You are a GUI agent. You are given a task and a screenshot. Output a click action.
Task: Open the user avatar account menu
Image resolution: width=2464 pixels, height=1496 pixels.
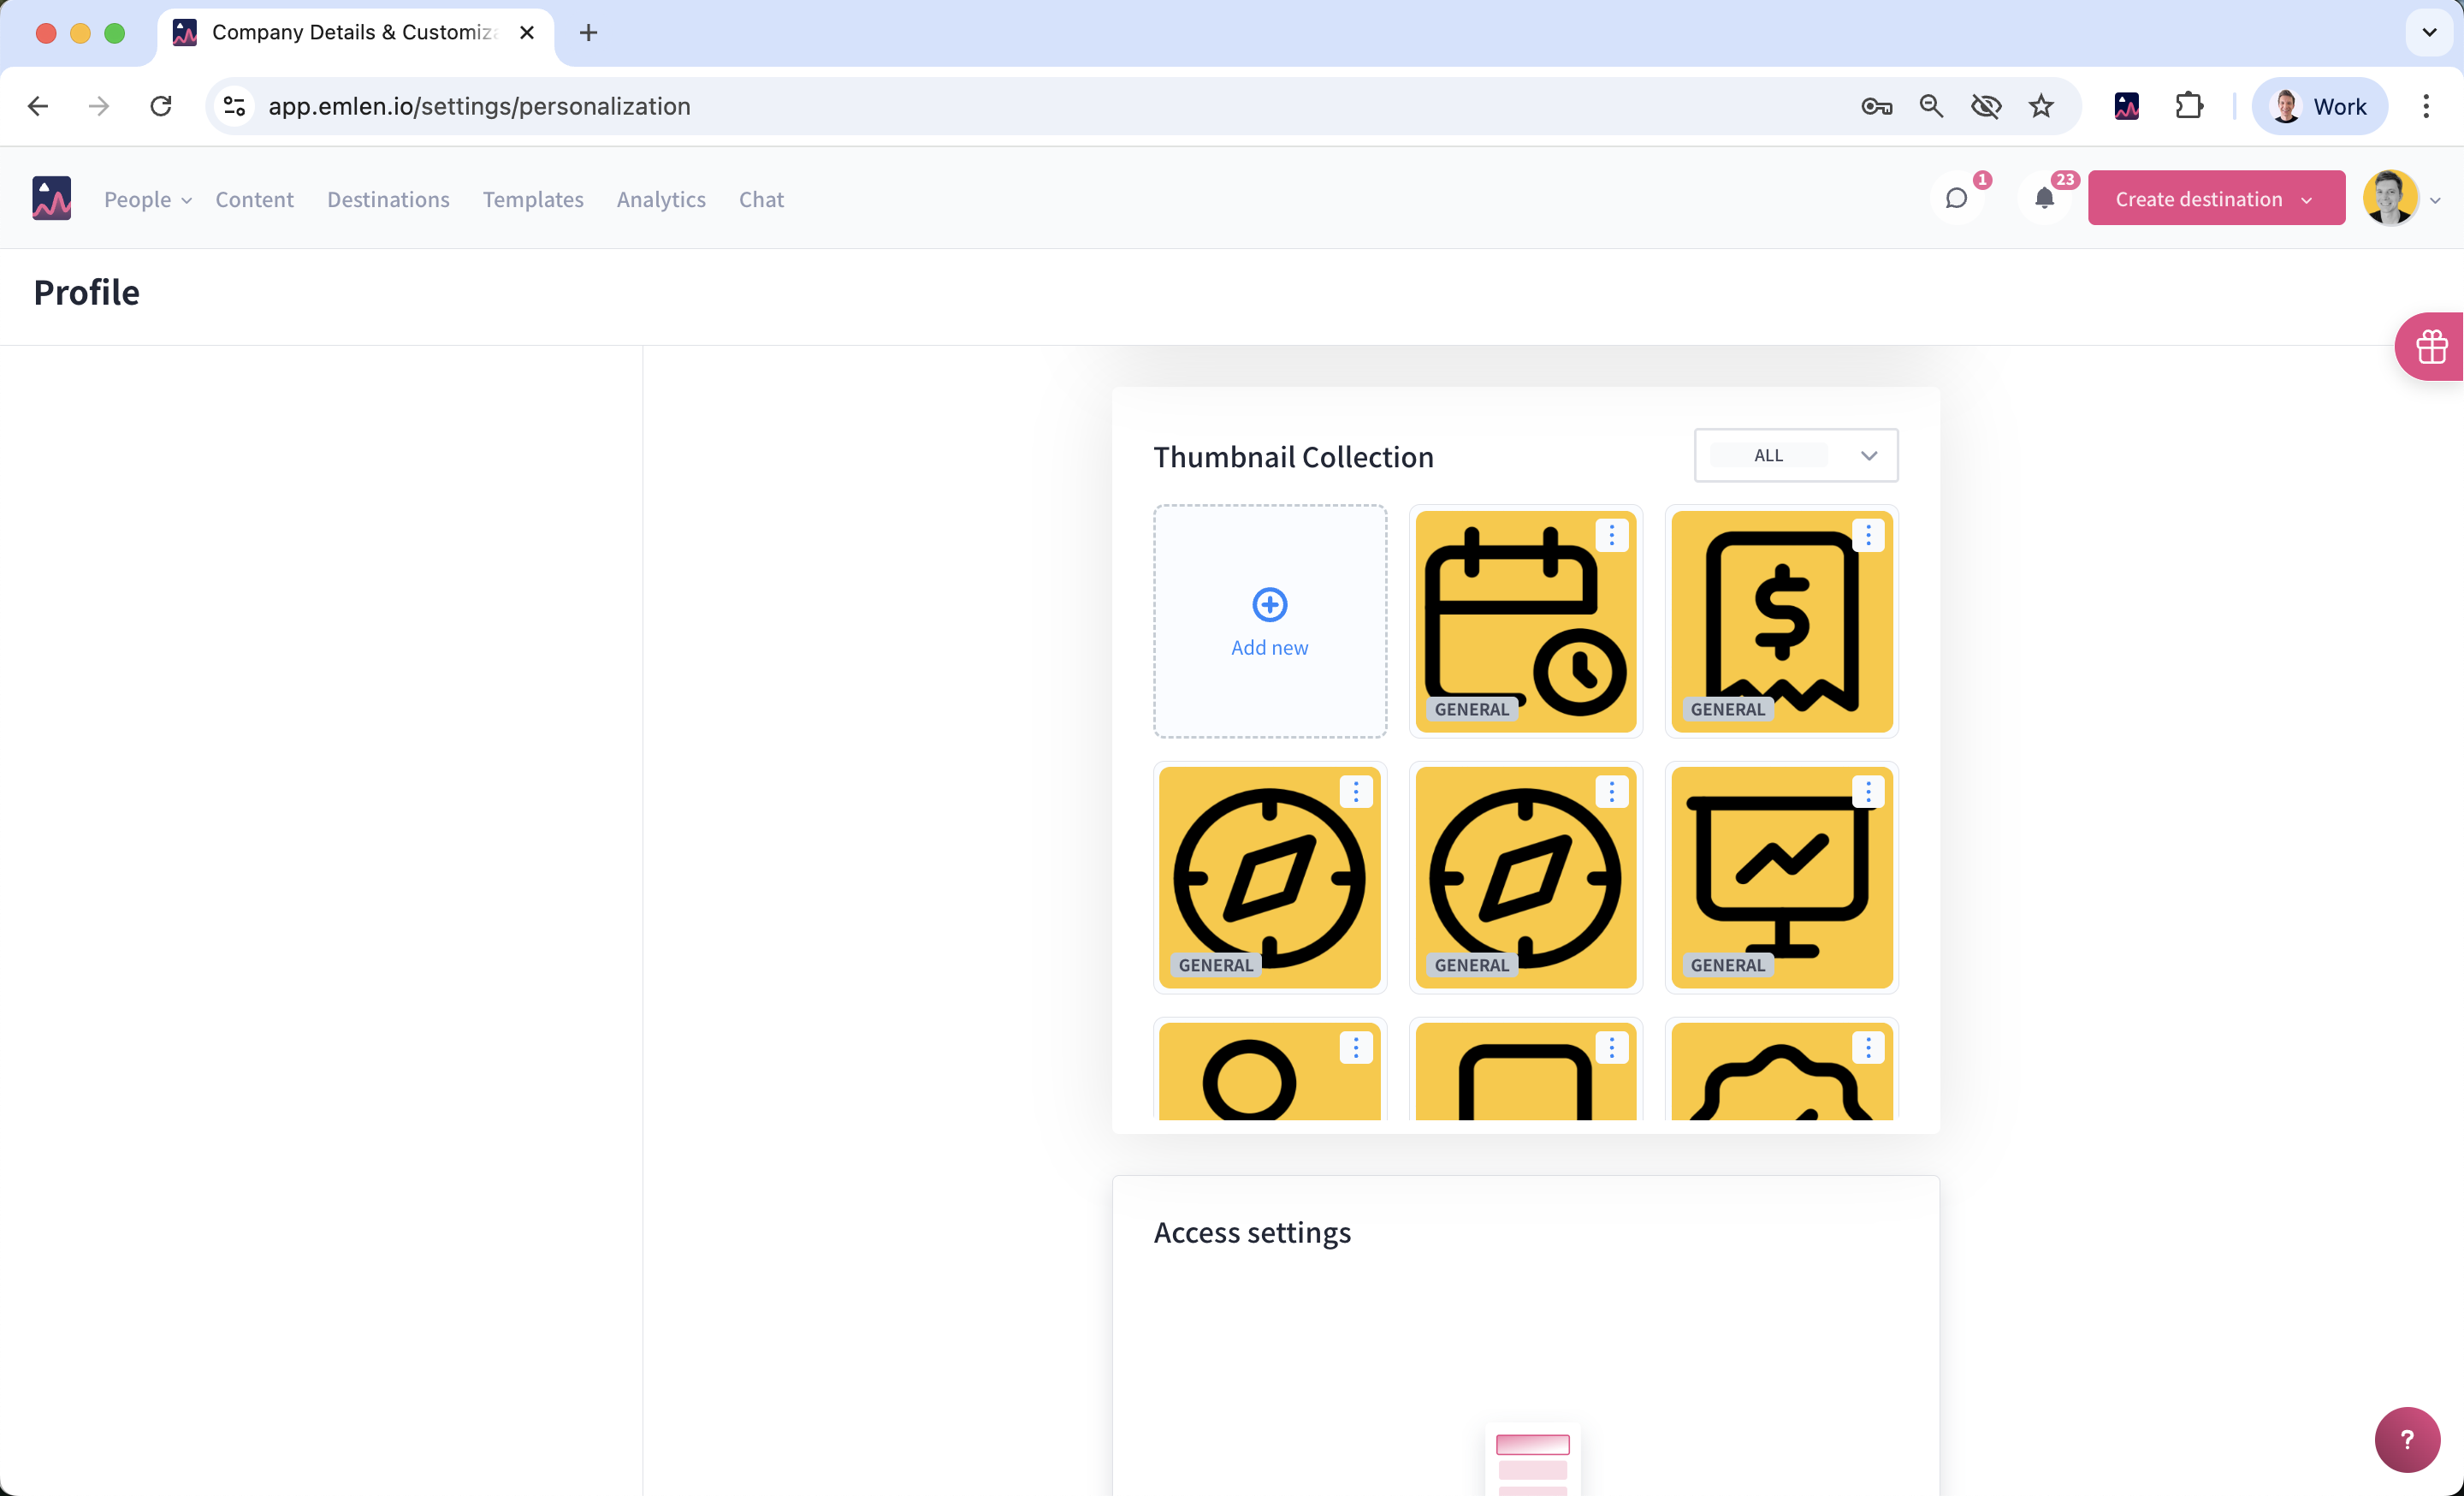(x=2390, y=199)
